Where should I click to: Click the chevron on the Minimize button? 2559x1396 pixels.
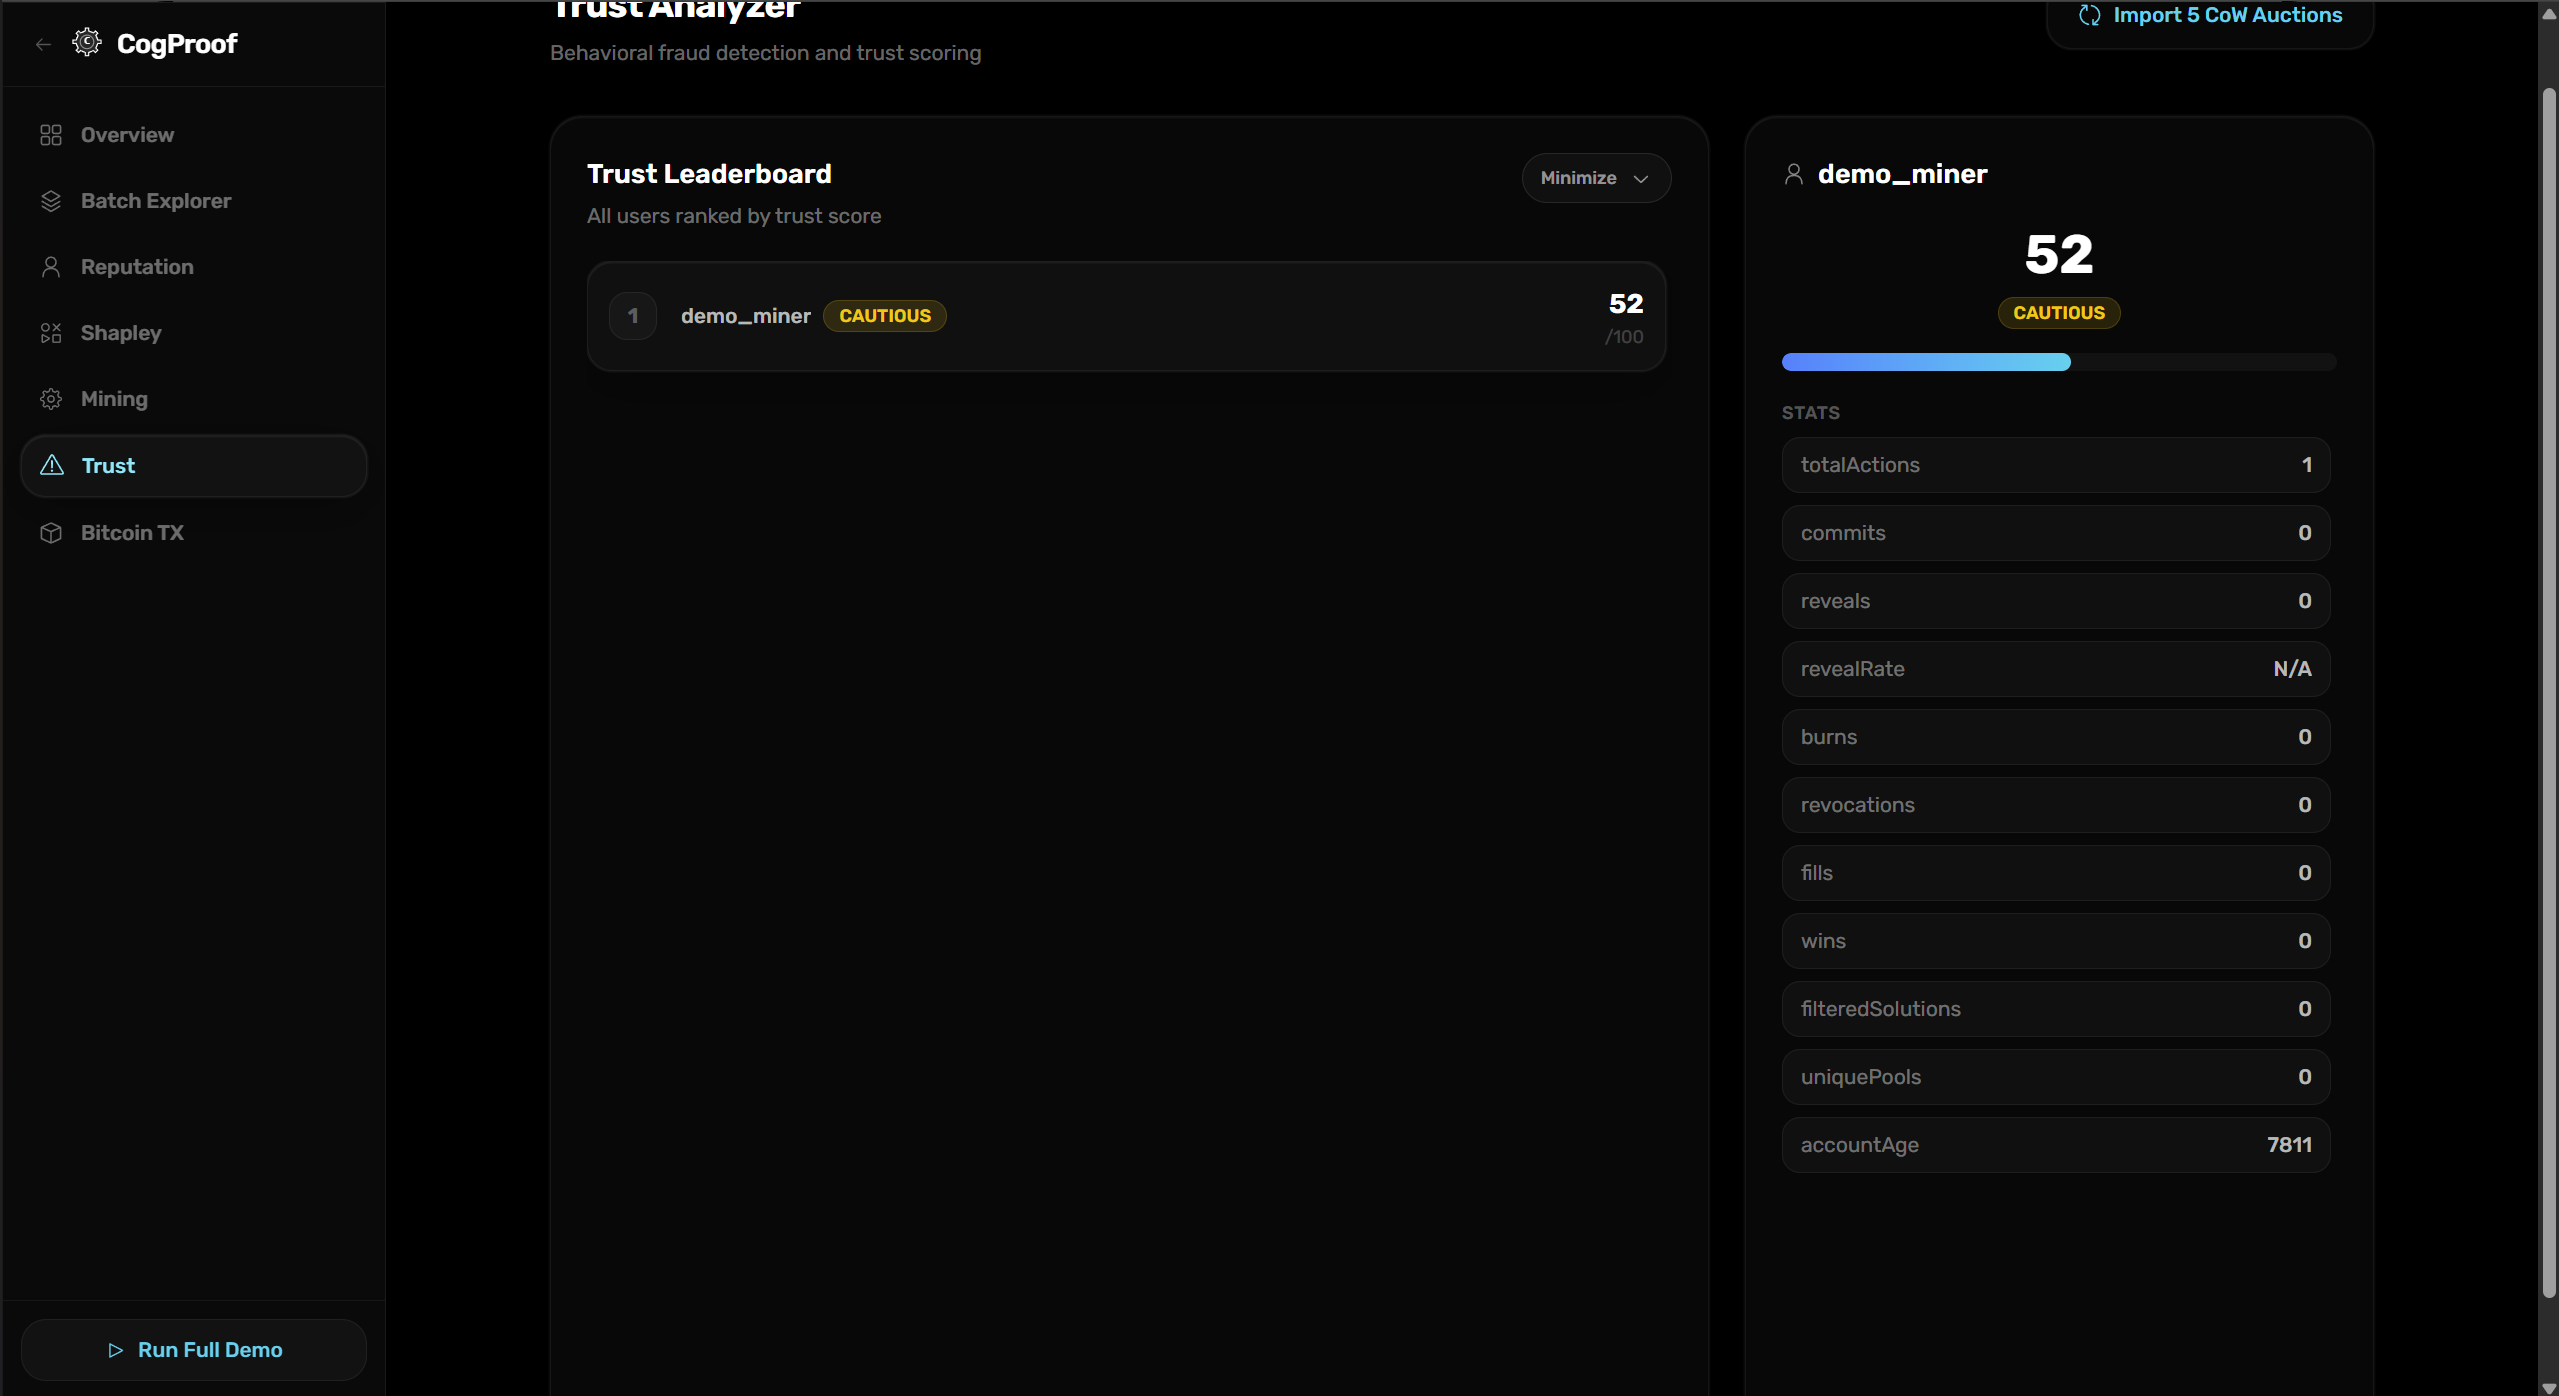(x=1641, y=179)
